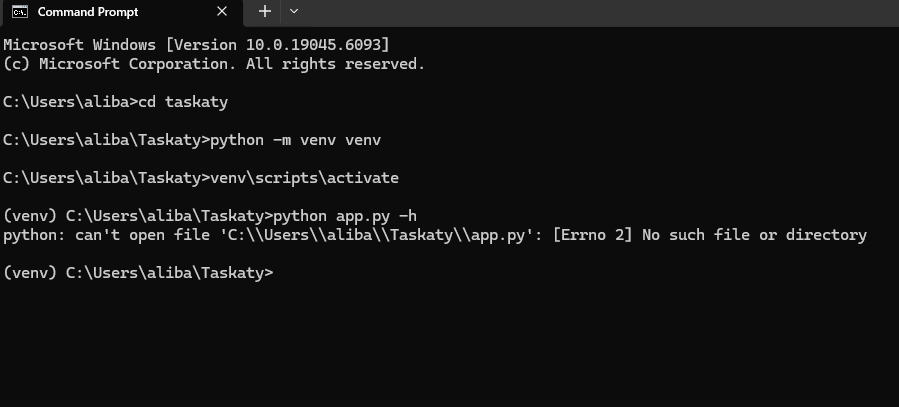899x407 pixels.
Task: Click the 'python app.py -h' command
Action: click(x=344, y=216)
